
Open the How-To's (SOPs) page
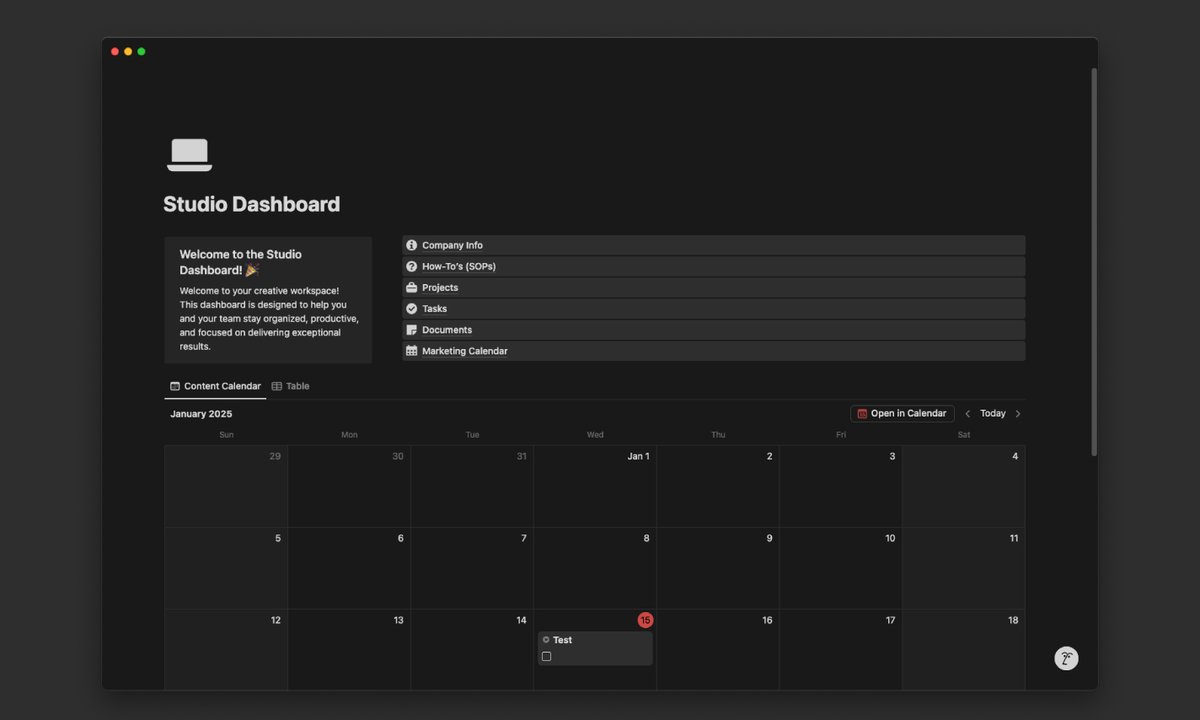[713, 266]
